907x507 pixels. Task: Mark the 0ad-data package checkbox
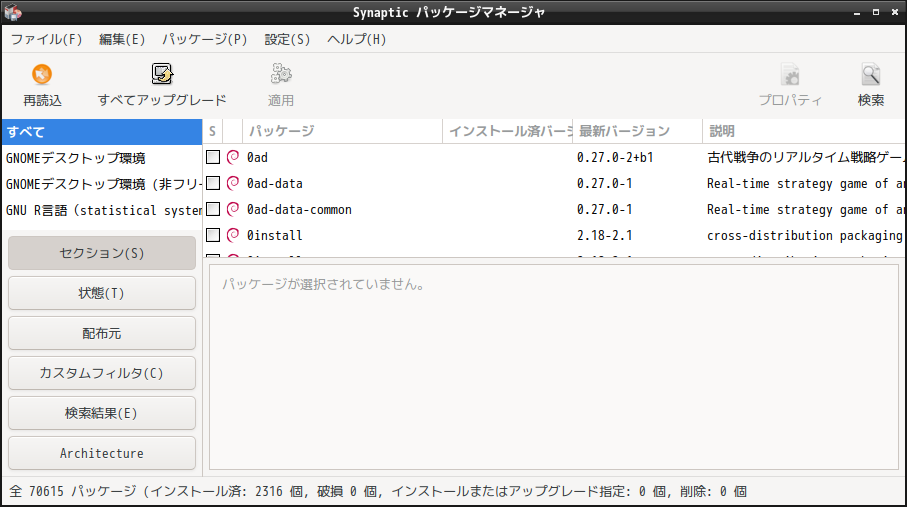click(213, 183)
